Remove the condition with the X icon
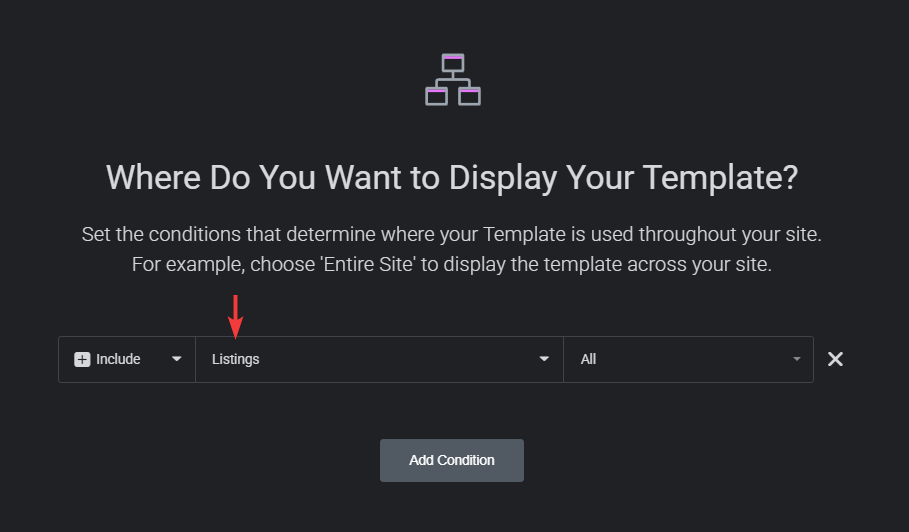The height and width of the screenshot is (532, 909). [x=835, y=359]
